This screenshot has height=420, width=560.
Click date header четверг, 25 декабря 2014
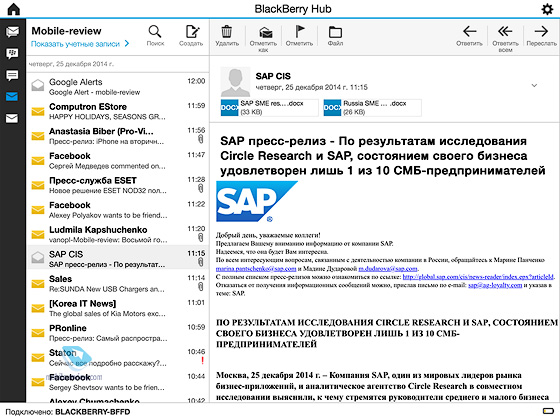[71, 64]
